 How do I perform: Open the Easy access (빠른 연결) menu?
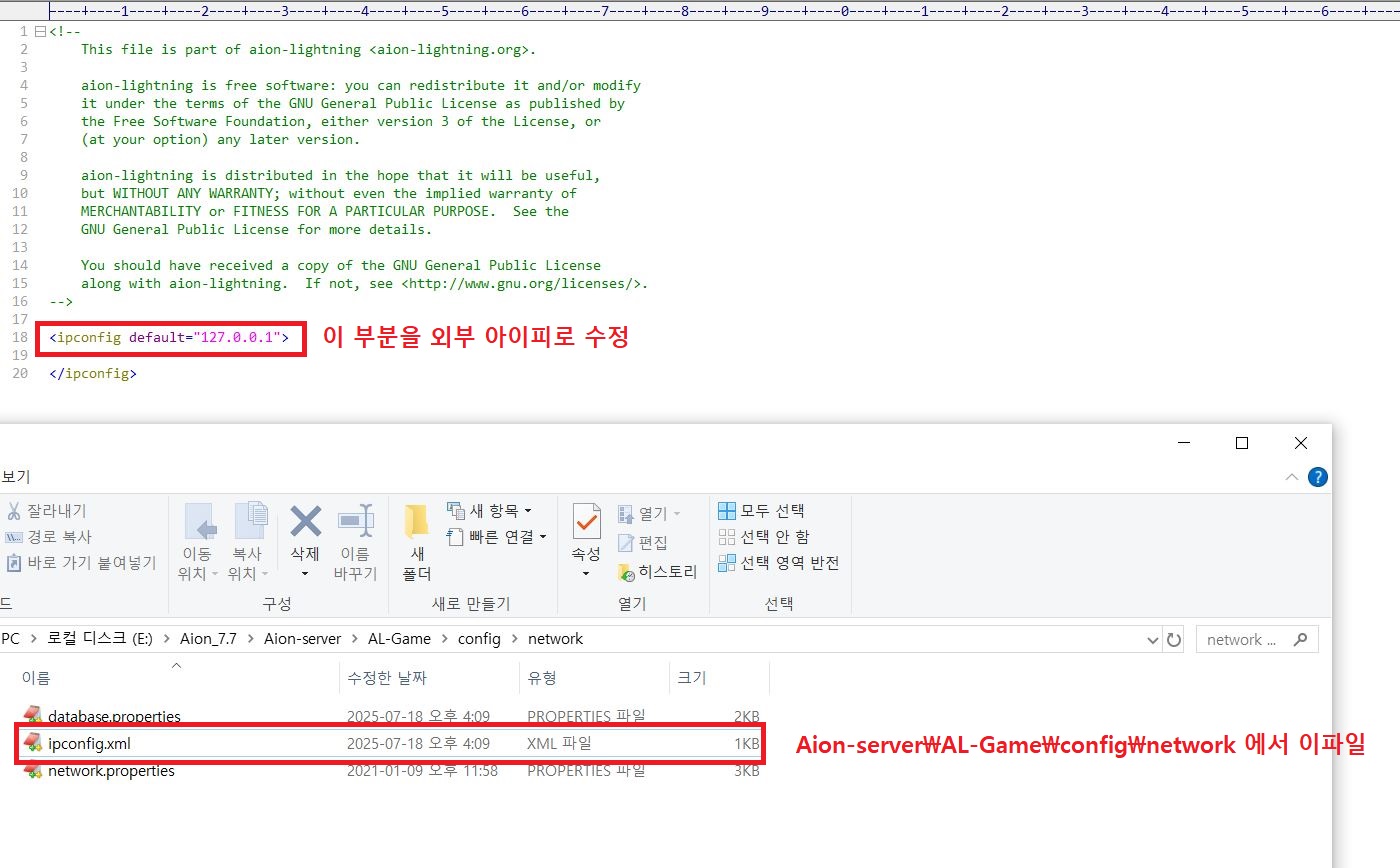tap(497, 537)
